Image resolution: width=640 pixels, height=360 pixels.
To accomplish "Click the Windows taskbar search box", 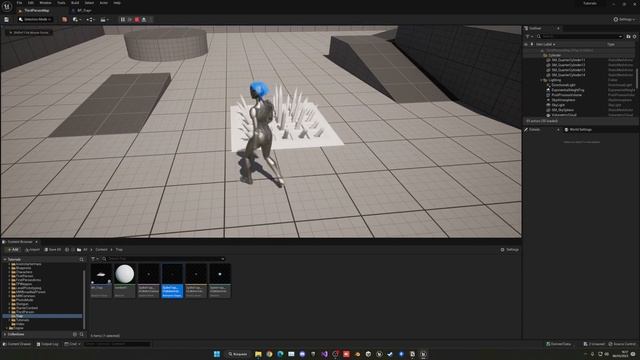I will [237, 354].
